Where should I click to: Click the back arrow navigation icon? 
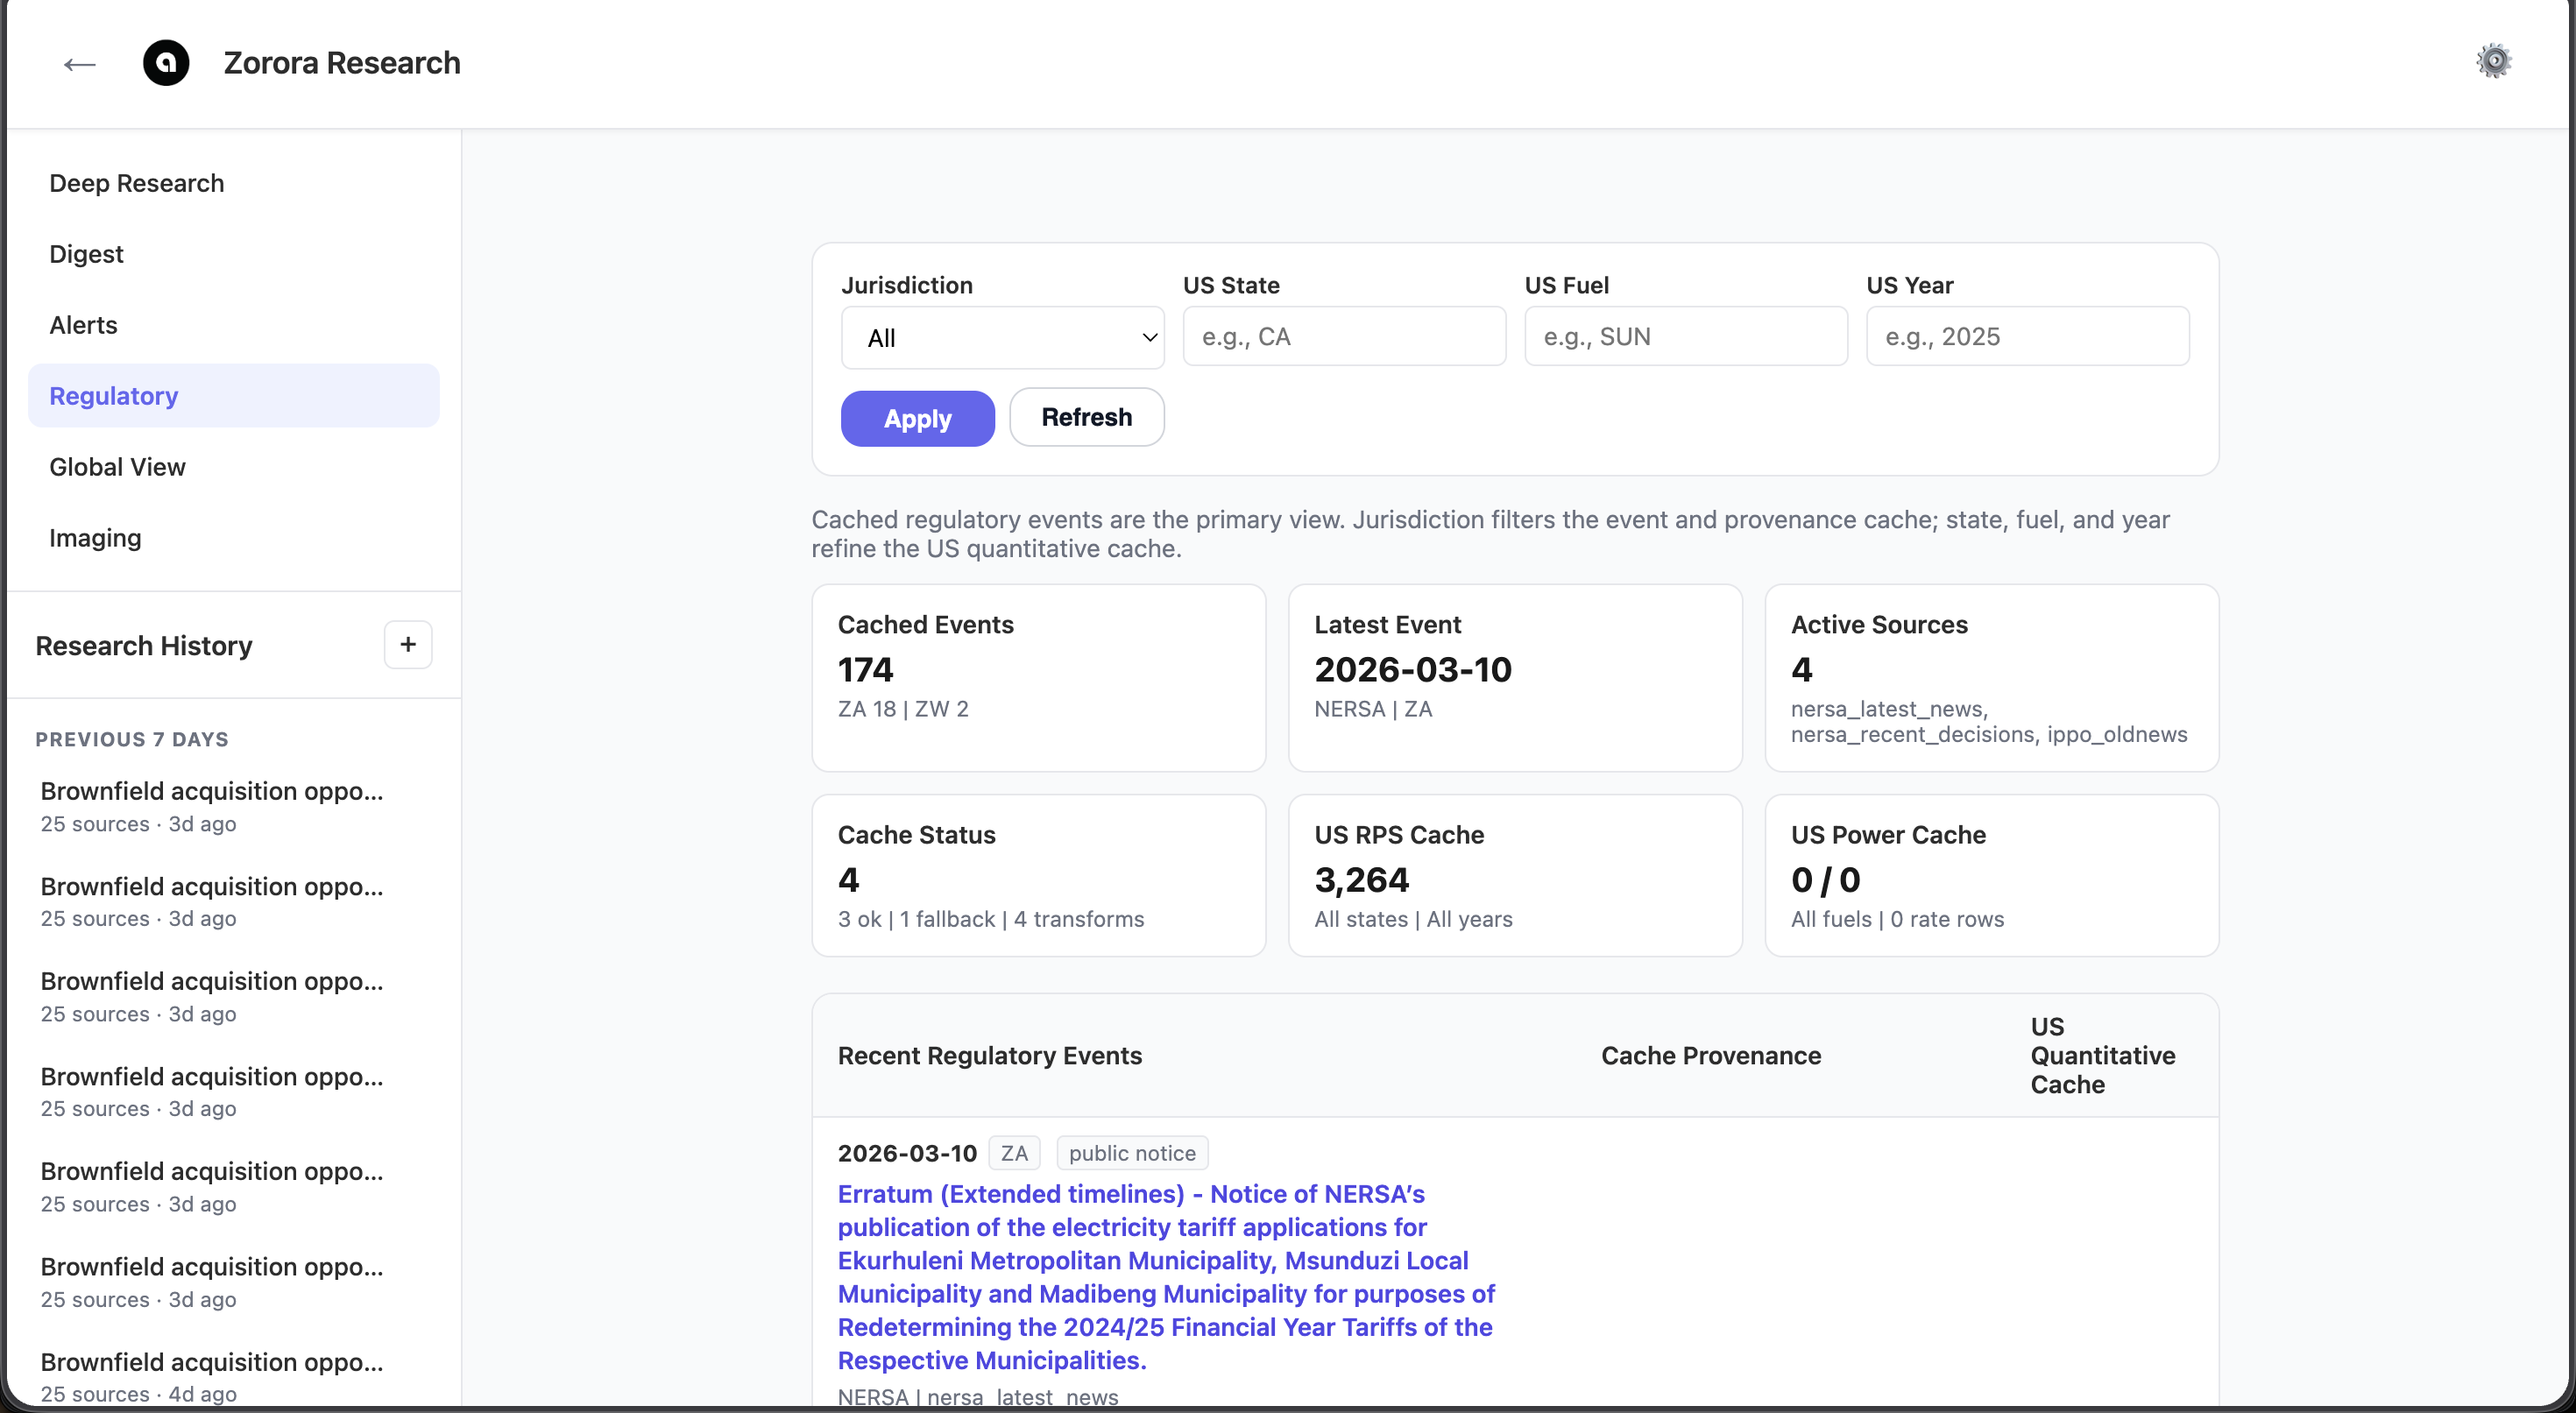point(78,63)
